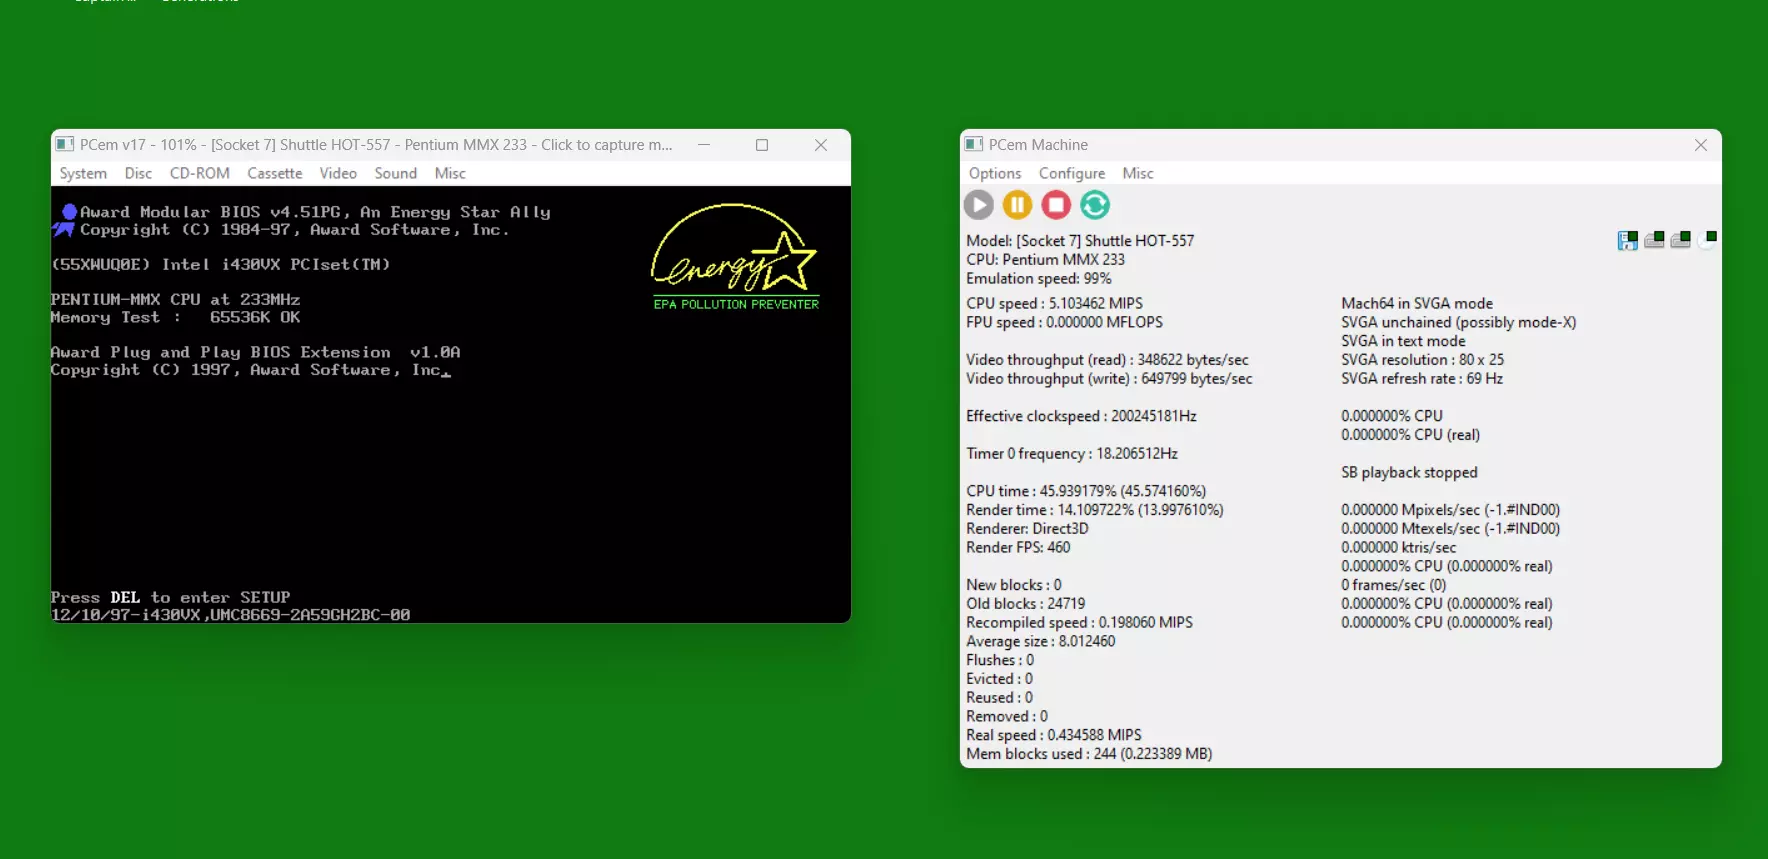1768x859 pixels.
Task: Maximize the PCem v17 emulator window
Action: tap(762, 145)
